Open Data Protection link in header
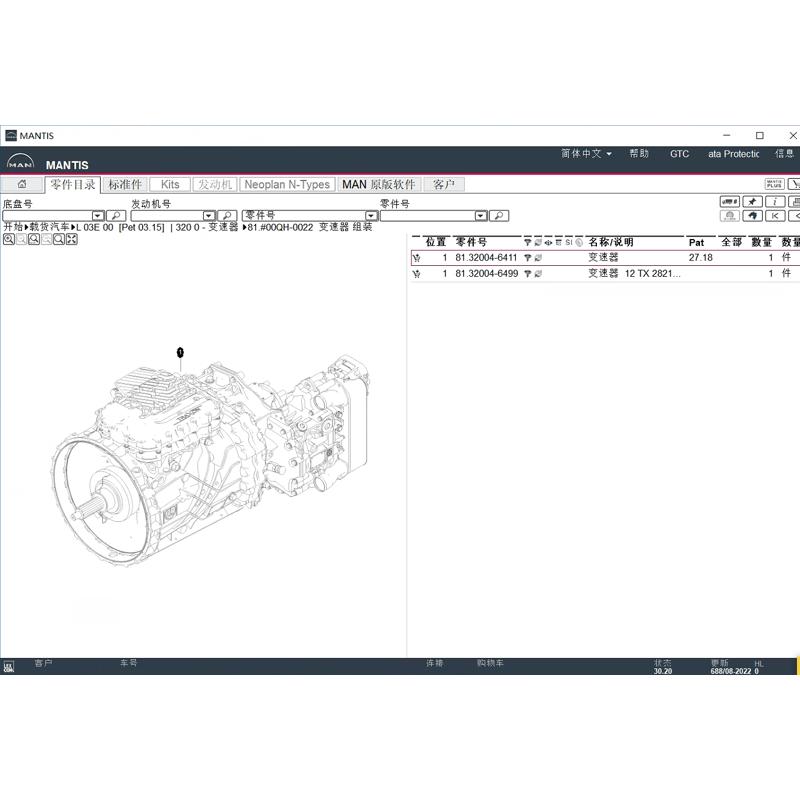Image resolution: width=800 pixels, height=800 pixels. click(733, 154)
